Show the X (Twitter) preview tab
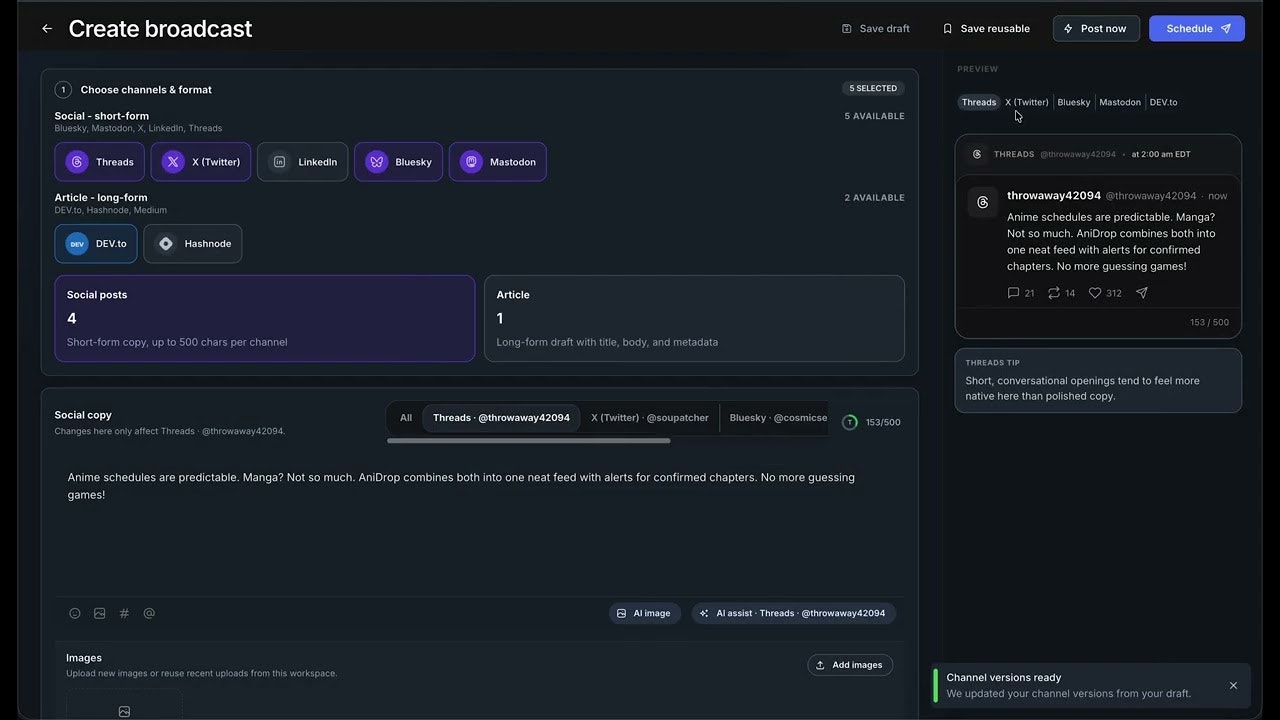This screenshot has height=720, width=1280. [1027, 102]
